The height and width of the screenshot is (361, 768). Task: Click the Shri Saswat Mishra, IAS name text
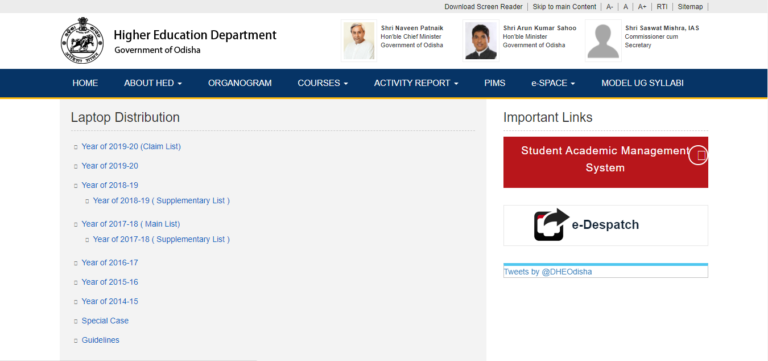(x=662, y=28)
